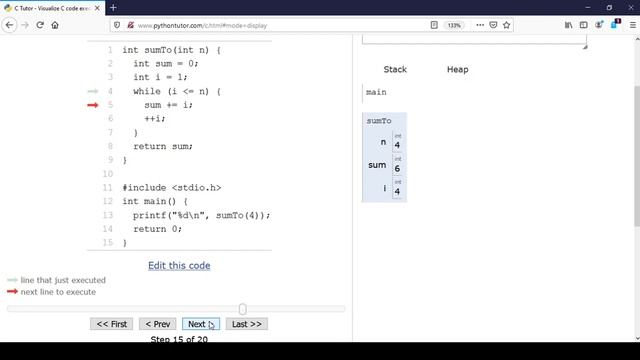Click code line '#include <stdio.h>'
This screenshot has height=360, width=640.
pos(171,188)
